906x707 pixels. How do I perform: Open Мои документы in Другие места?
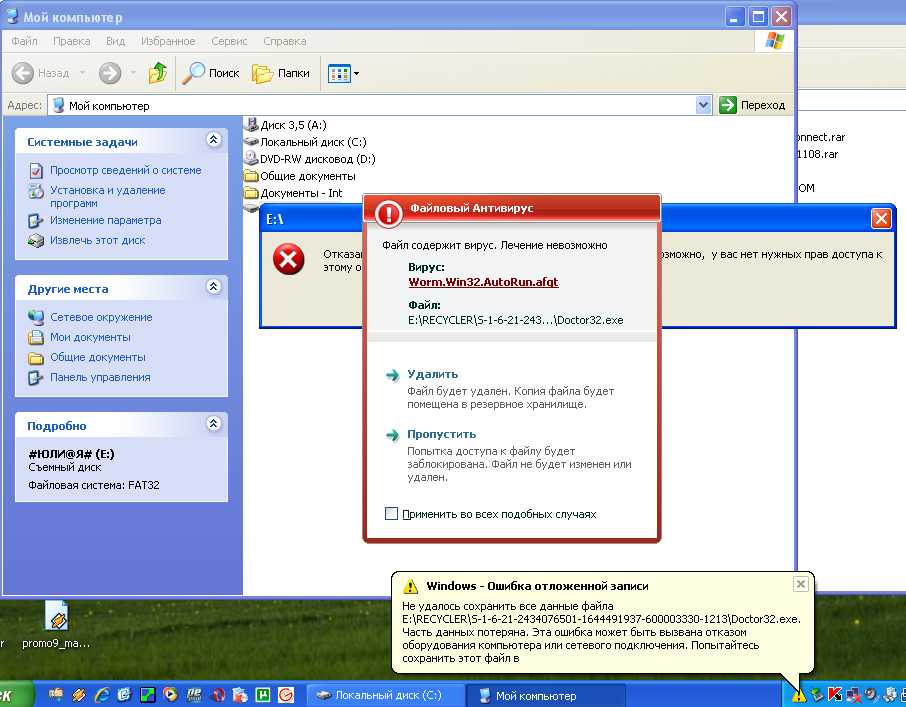click(x=90, y=337)
